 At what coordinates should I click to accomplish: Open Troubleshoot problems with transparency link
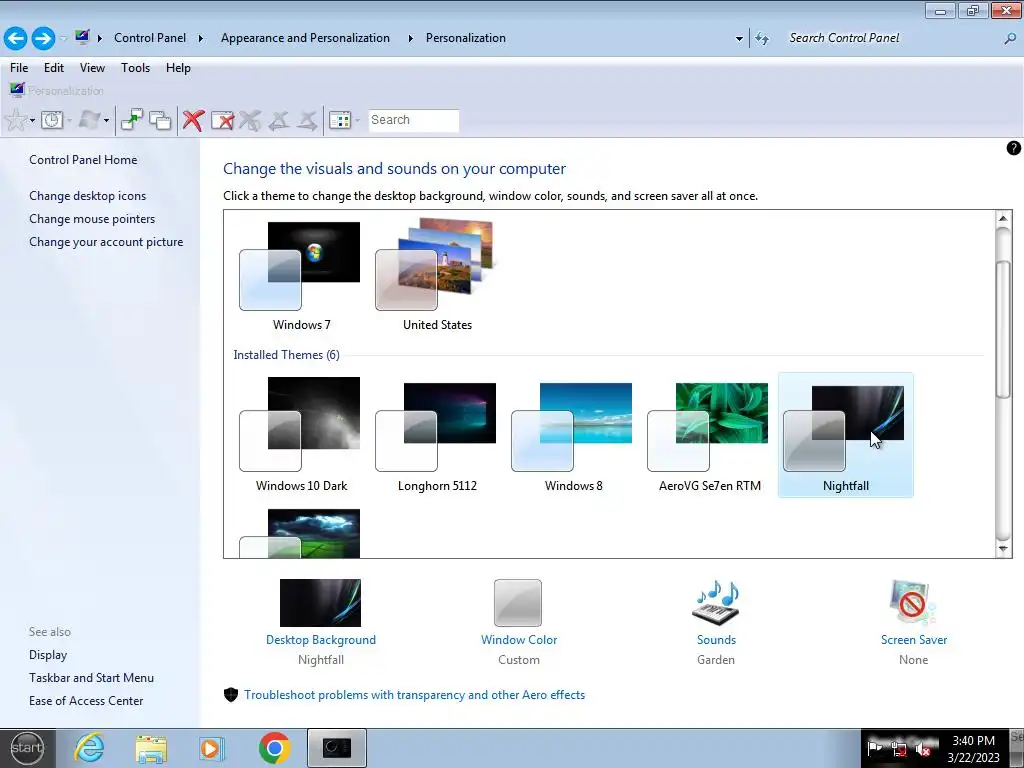point(415,695)
